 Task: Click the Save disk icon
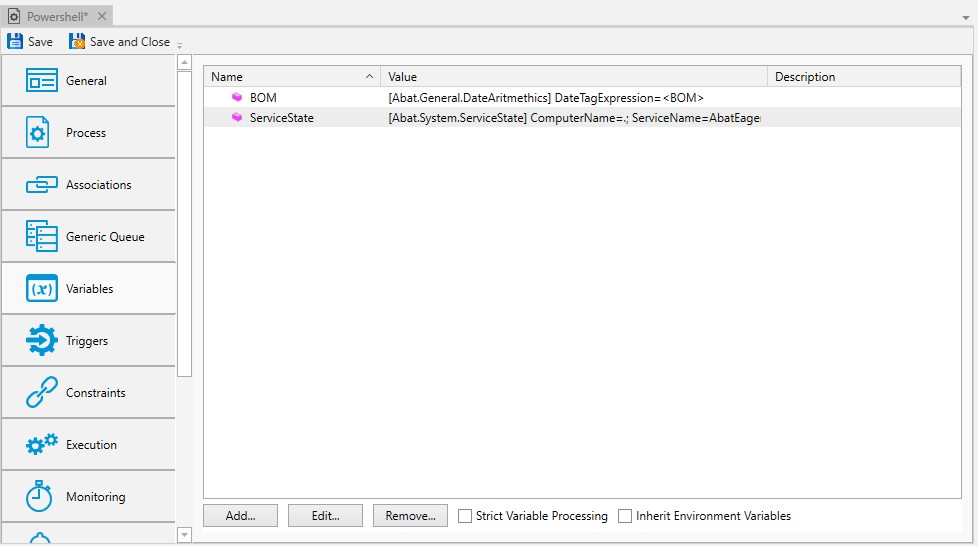15,42
